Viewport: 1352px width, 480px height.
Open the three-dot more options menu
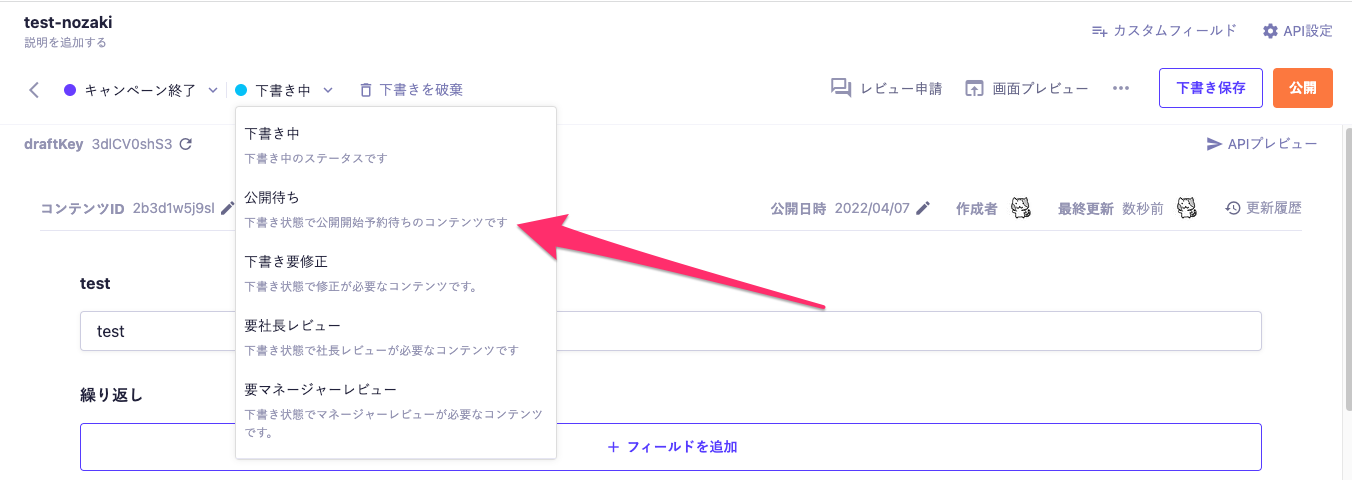coord(1121,88)
